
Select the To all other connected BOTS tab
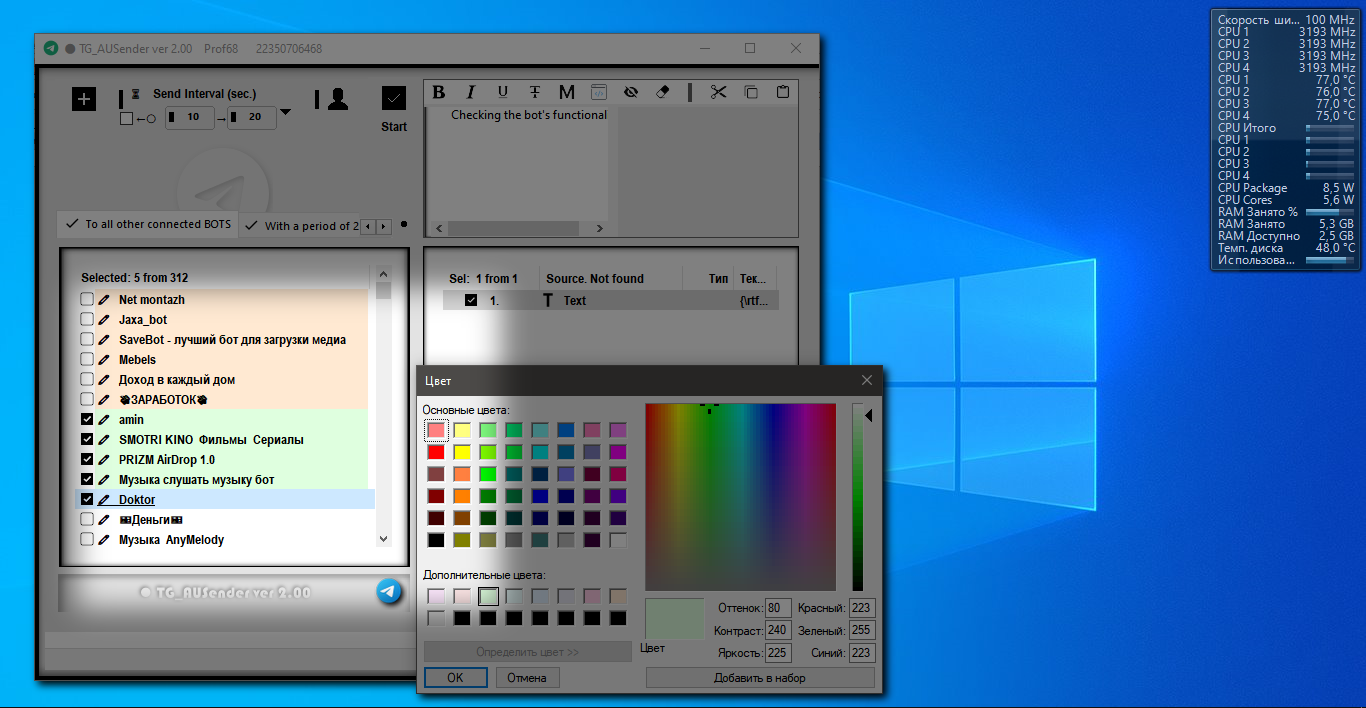(148, 225)
